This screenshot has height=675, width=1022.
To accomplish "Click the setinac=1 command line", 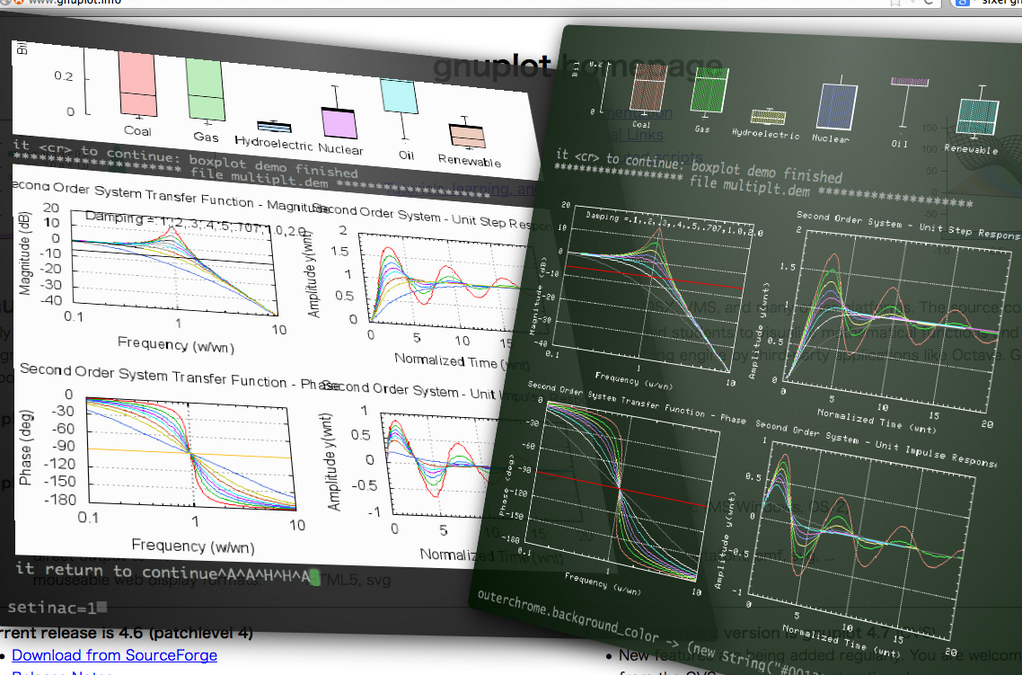I will (x=57, y=608).
